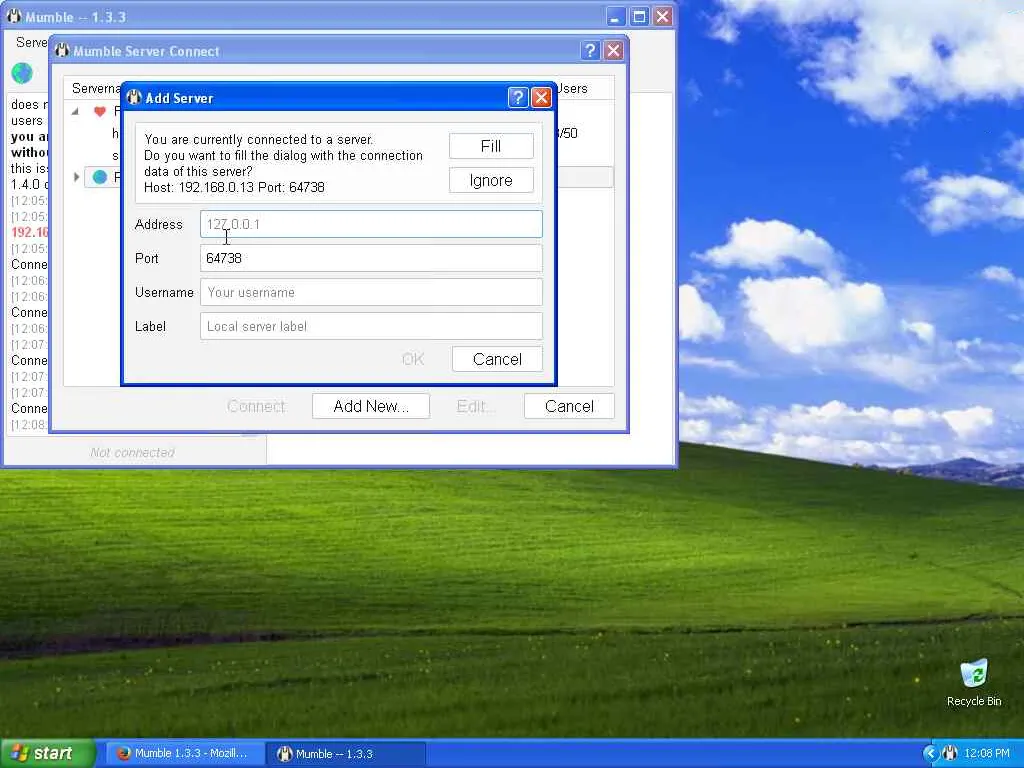1024x768 pixels.
Task: Click the Host: 192.168.0.13 Port text
Action: pyautogui.click(x=234, y=187)
